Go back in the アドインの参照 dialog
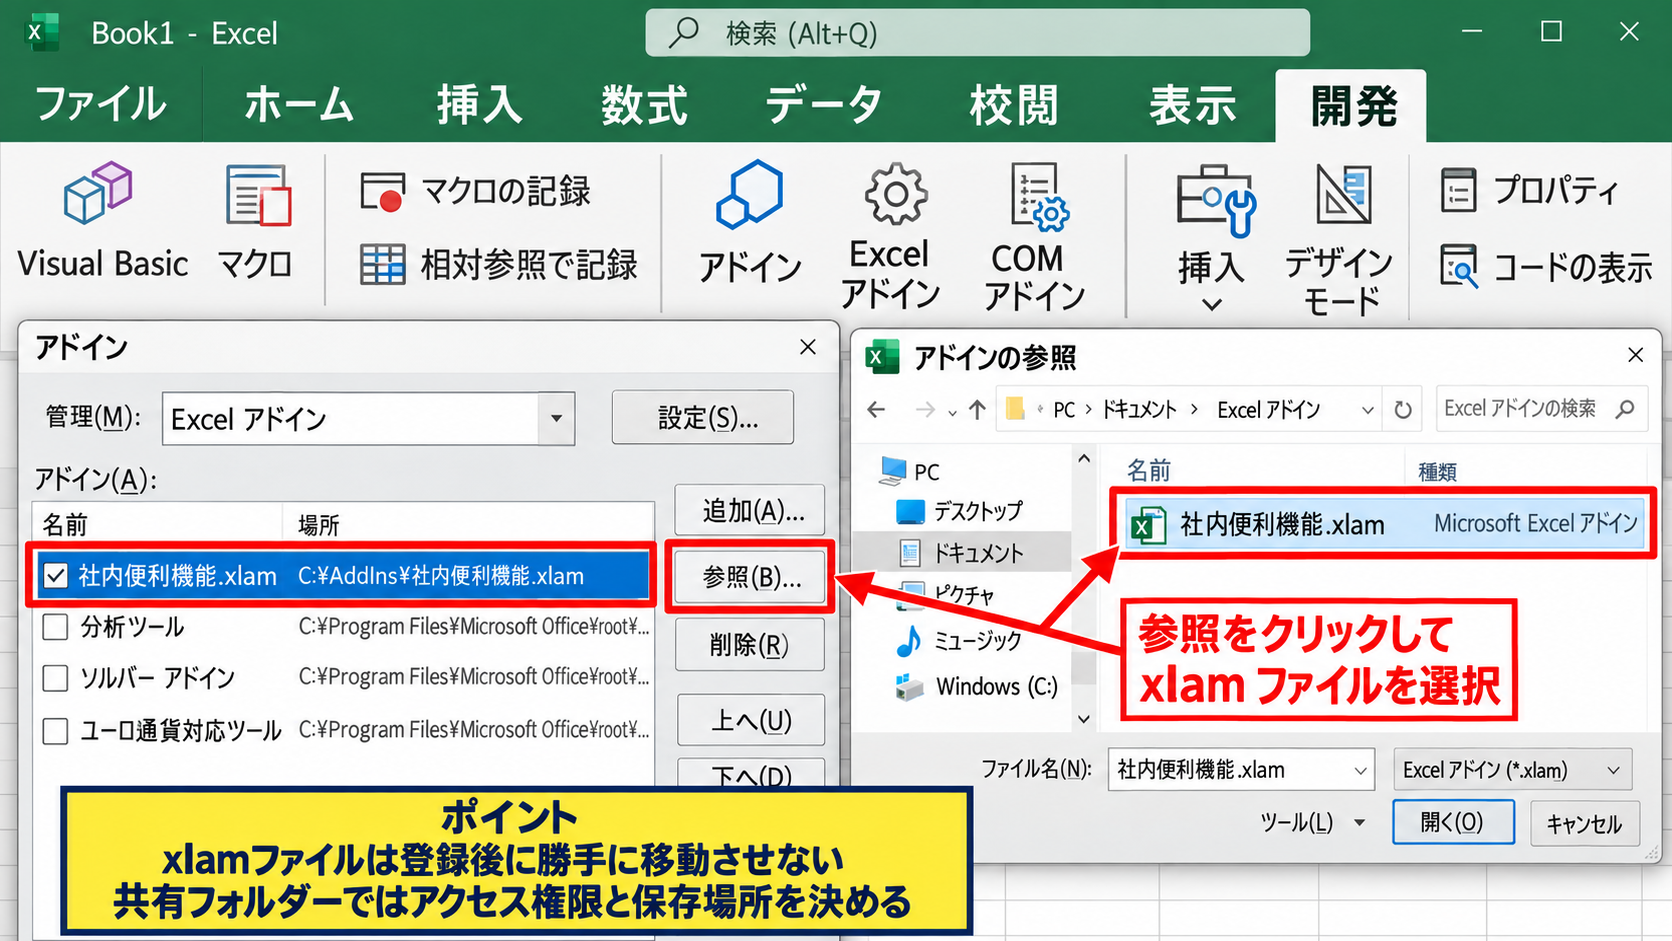This screenshot has height=941, width=1672. click(x=877, y=409)
